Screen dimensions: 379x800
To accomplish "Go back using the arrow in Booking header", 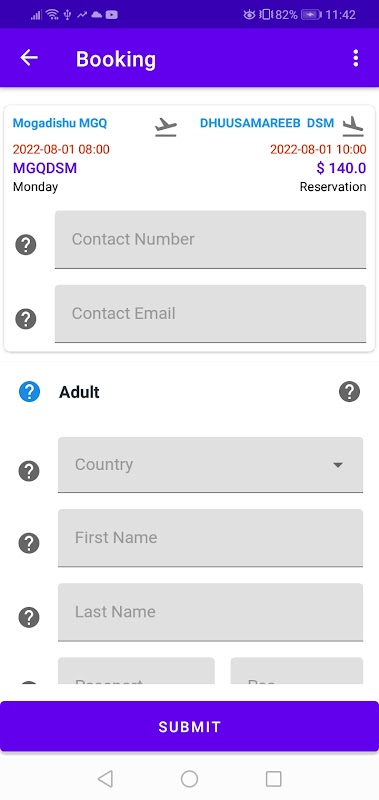I will [29, 58].
